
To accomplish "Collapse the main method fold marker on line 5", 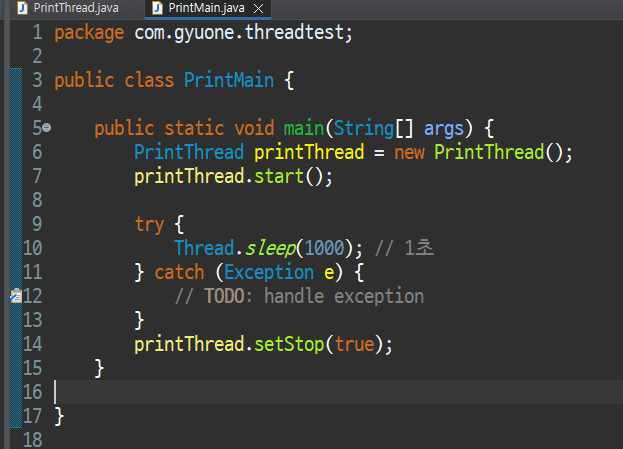I will point(46,128).
